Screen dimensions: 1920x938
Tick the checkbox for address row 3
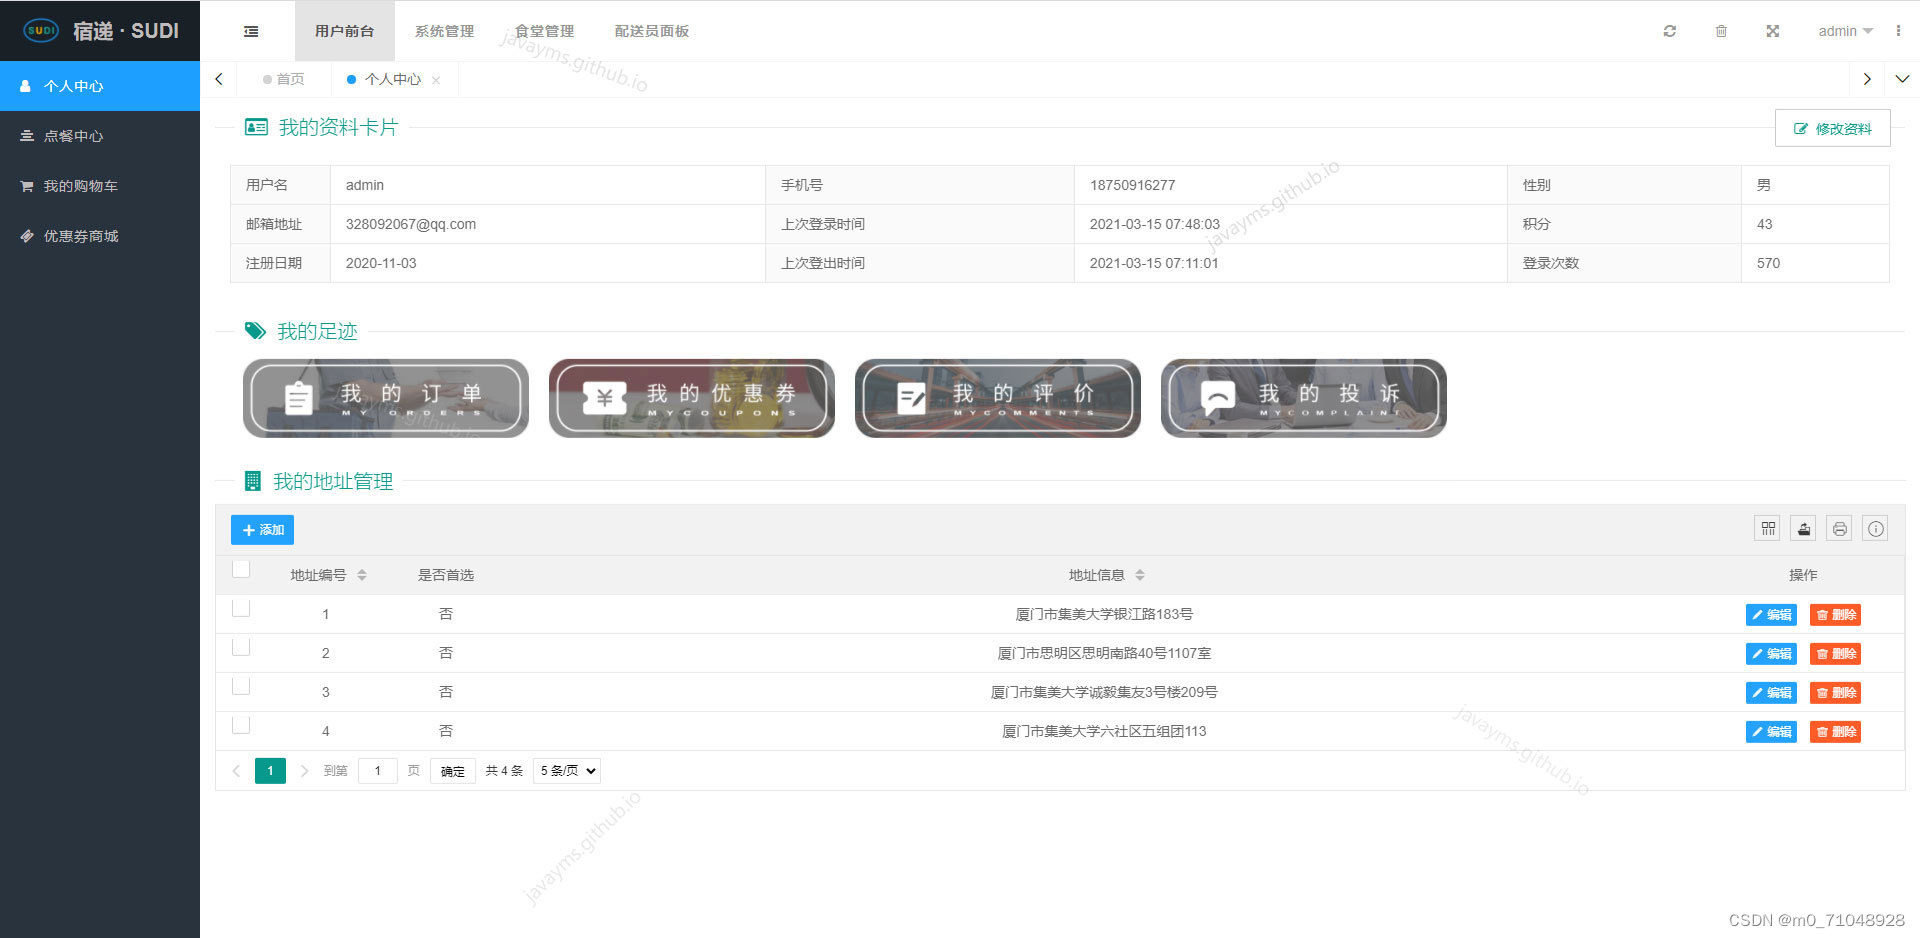click(x=241, y=686)
